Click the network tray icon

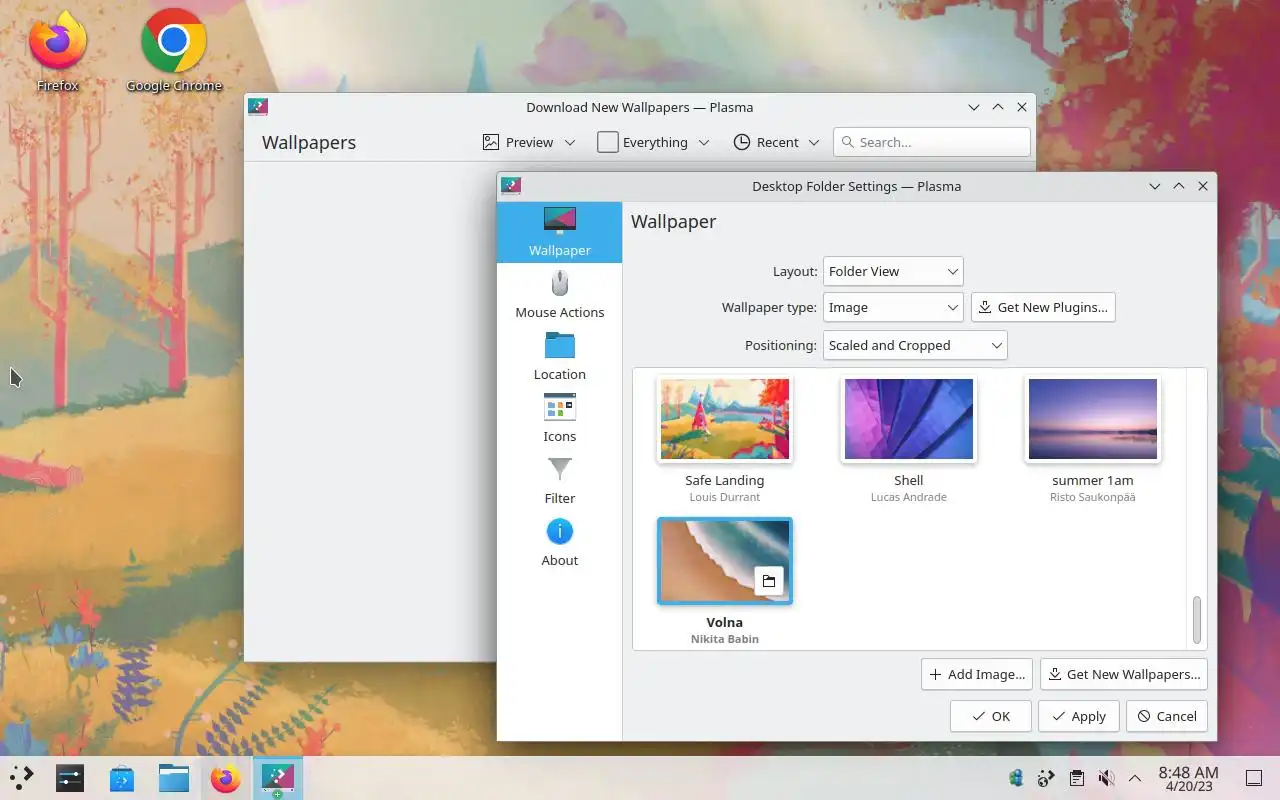tap(1016, 778)
